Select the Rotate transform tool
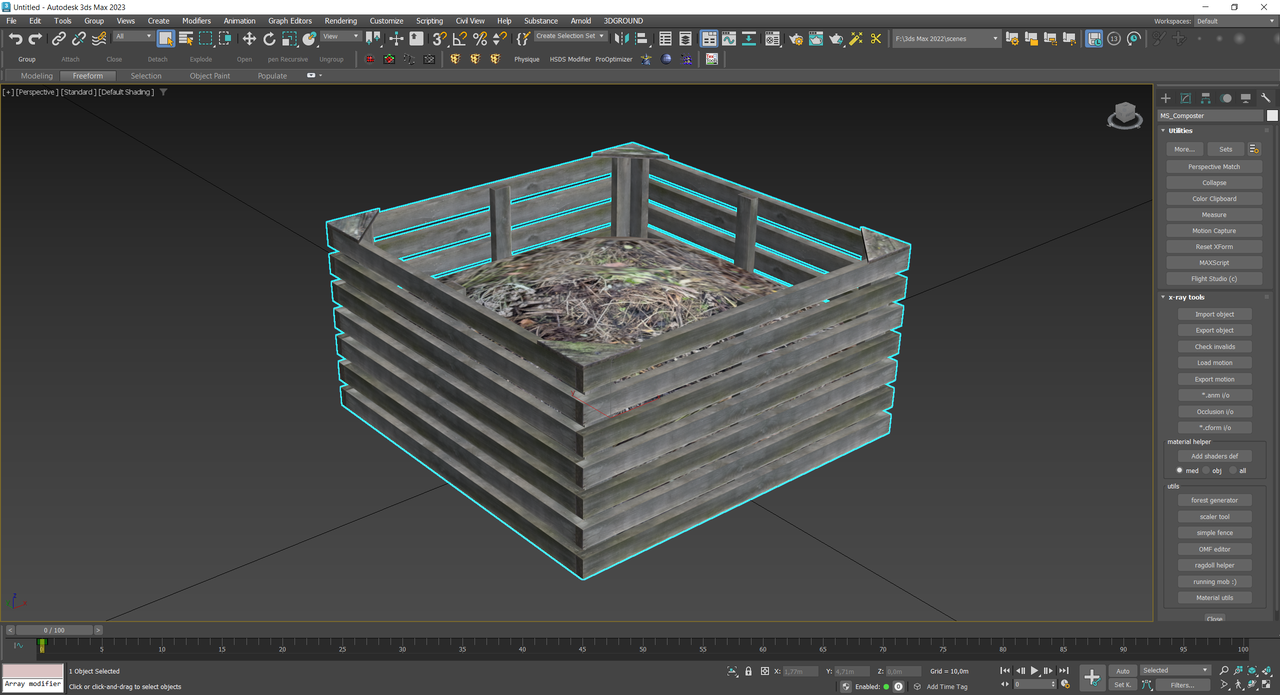Screen dimensions: 1280x695 pos(269,39)
